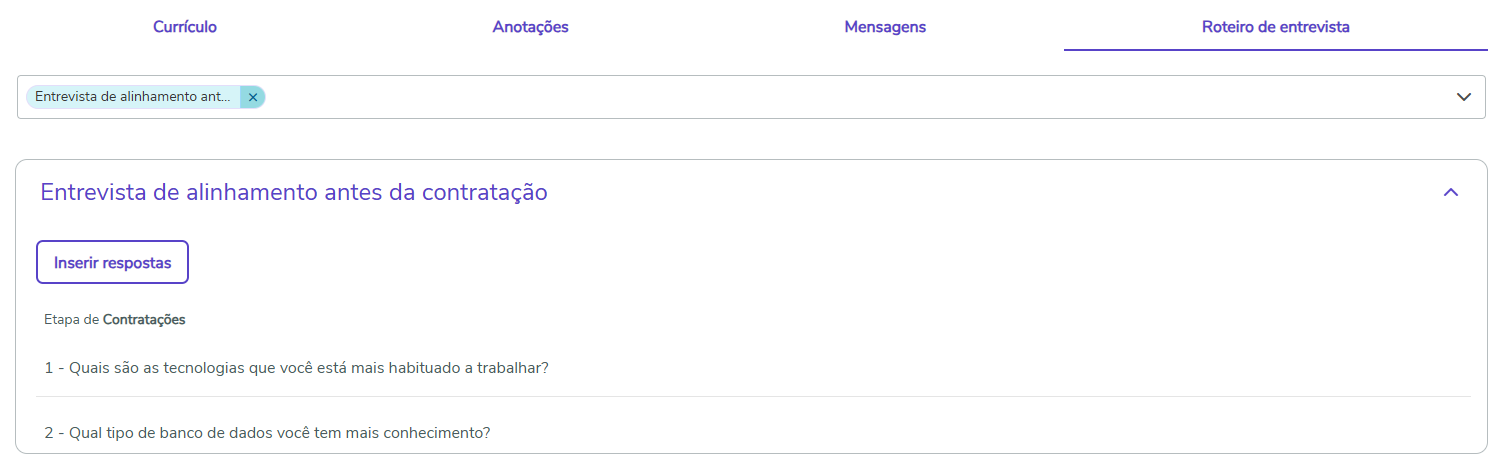Open the interview script dropdown arrow
1501x462 pixels.
(1464, 97)
